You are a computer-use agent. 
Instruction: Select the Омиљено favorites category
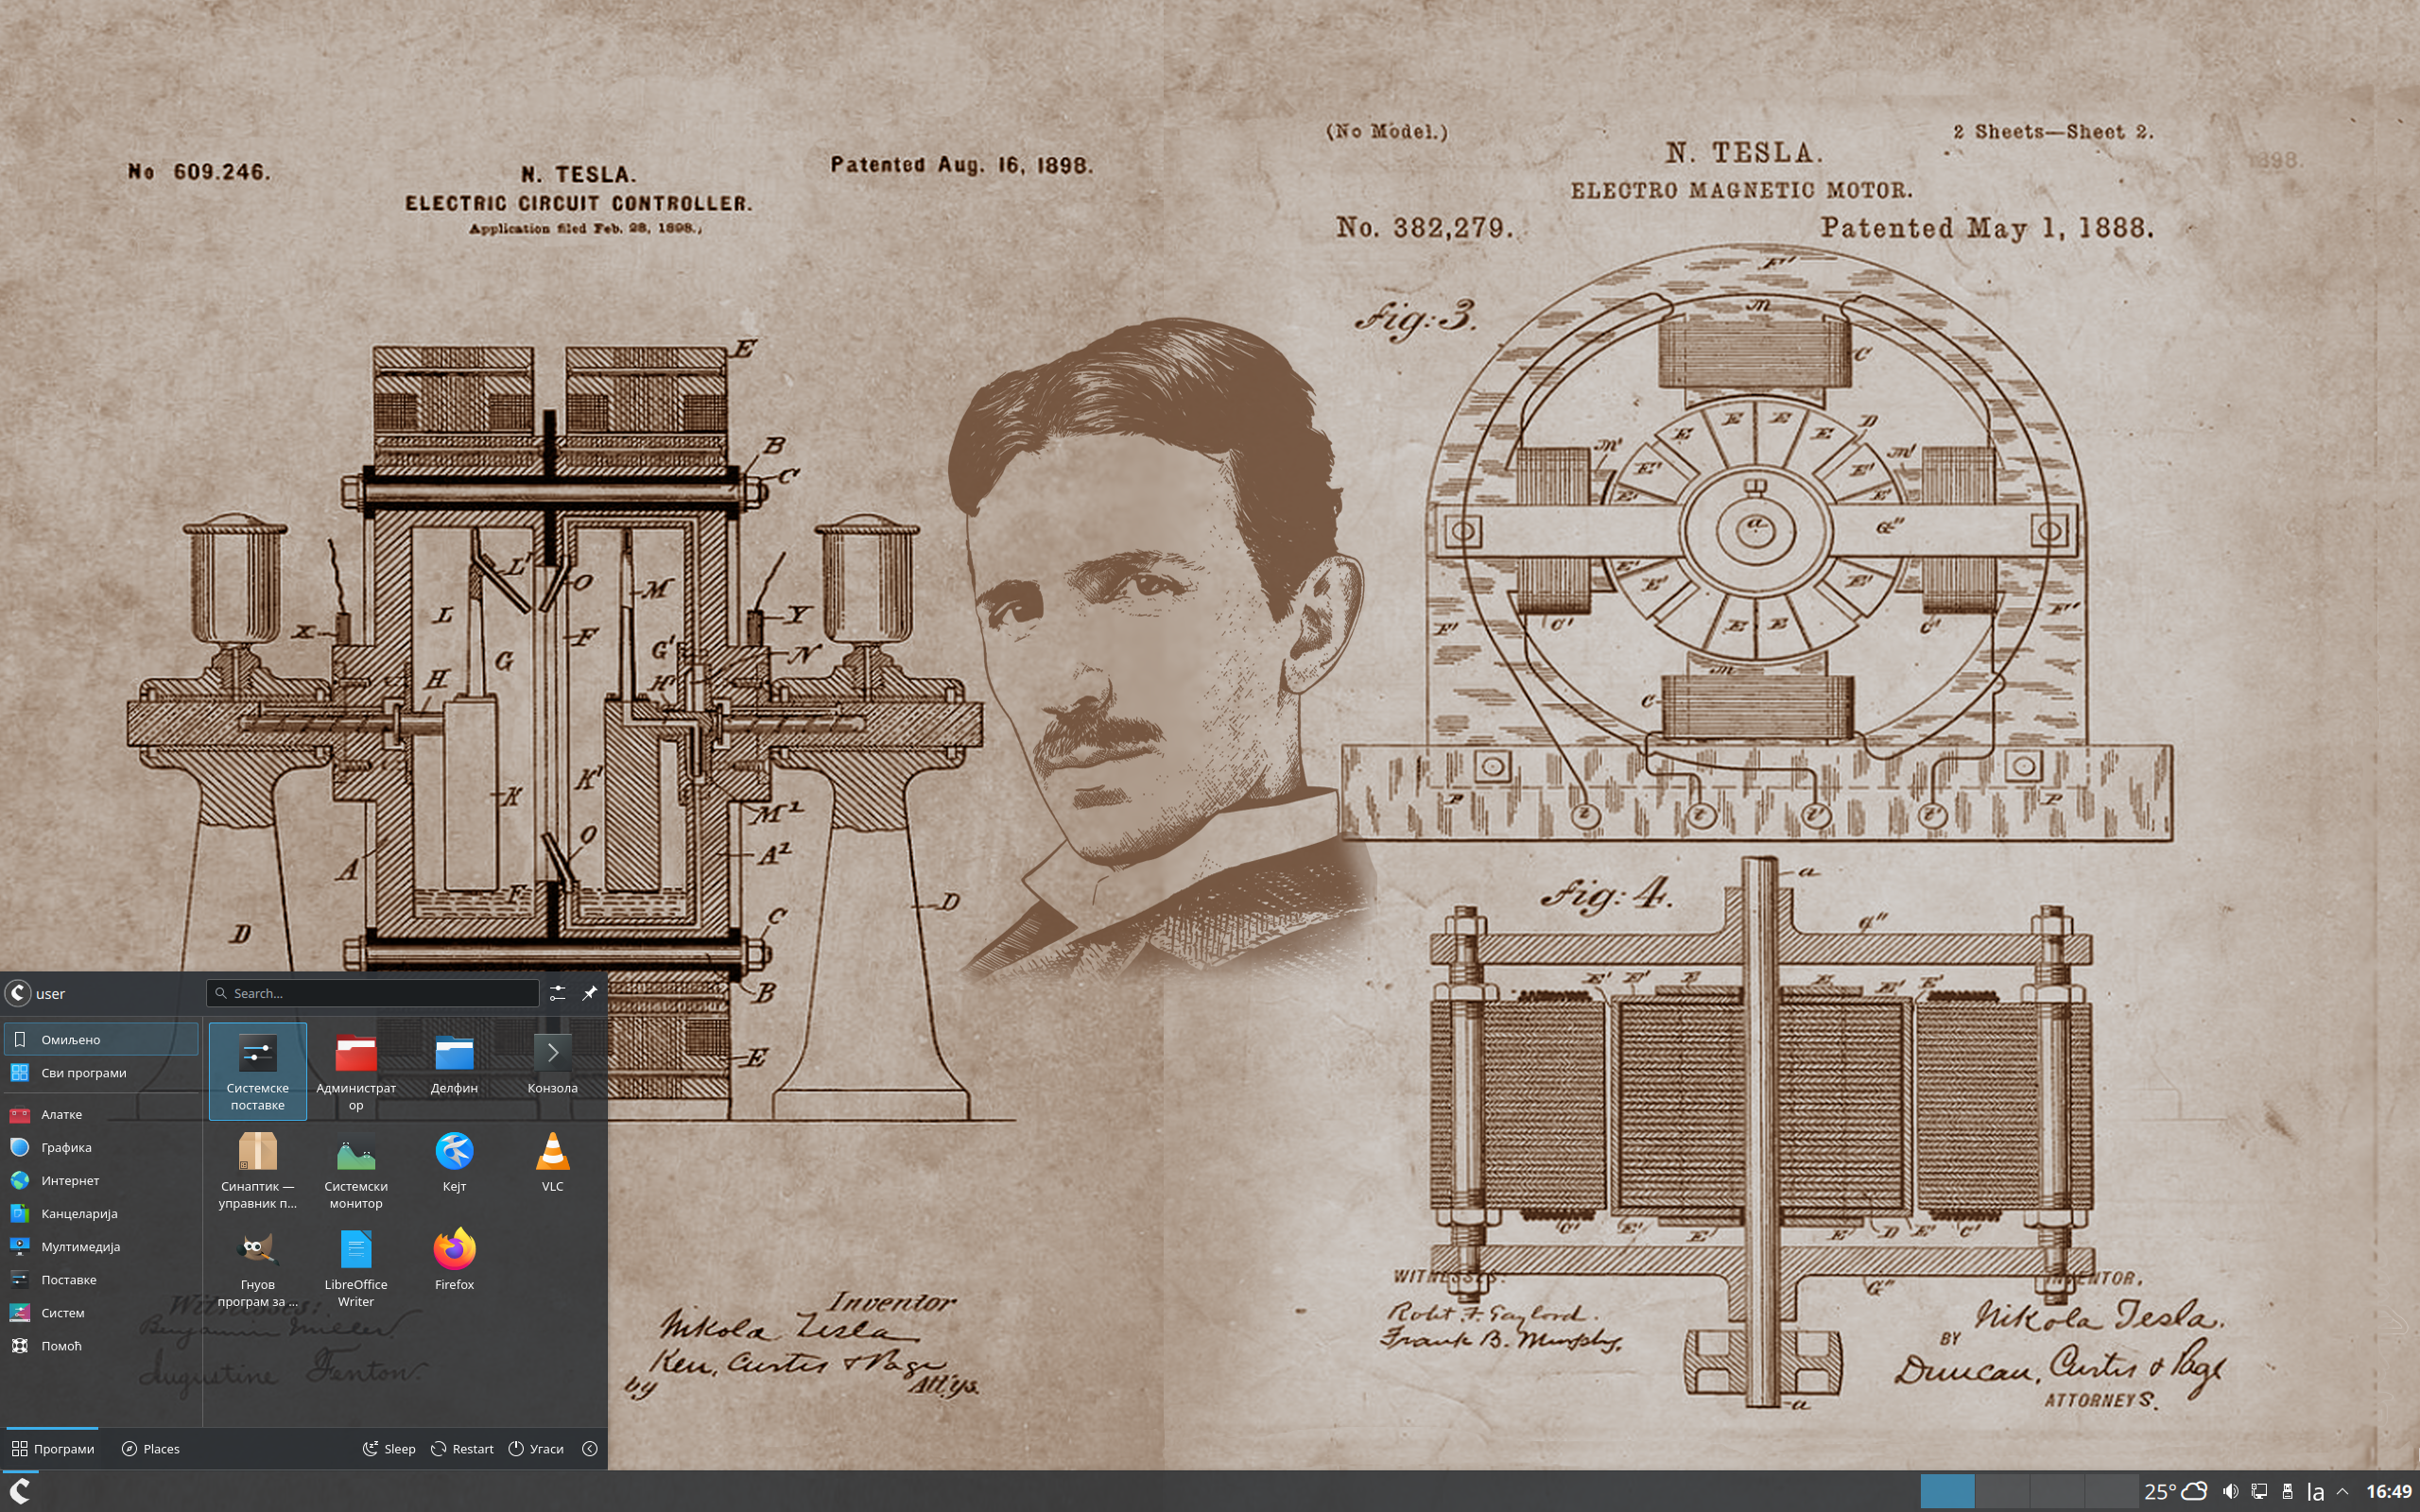101,1039
